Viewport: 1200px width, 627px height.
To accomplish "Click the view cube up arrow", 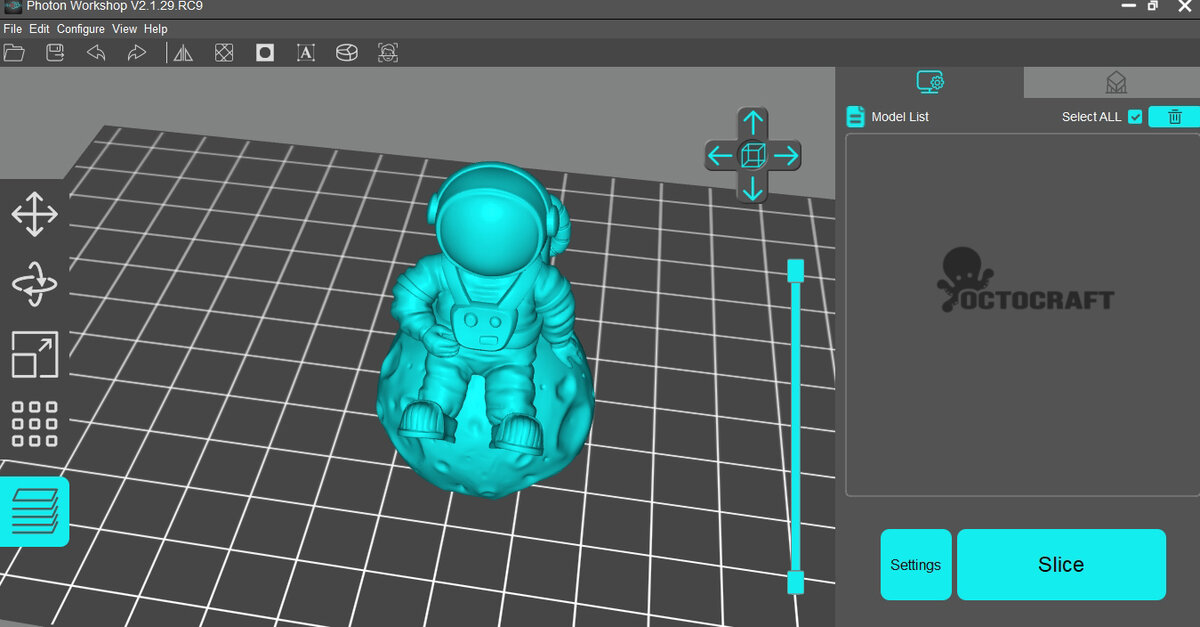I will point(753,124).
